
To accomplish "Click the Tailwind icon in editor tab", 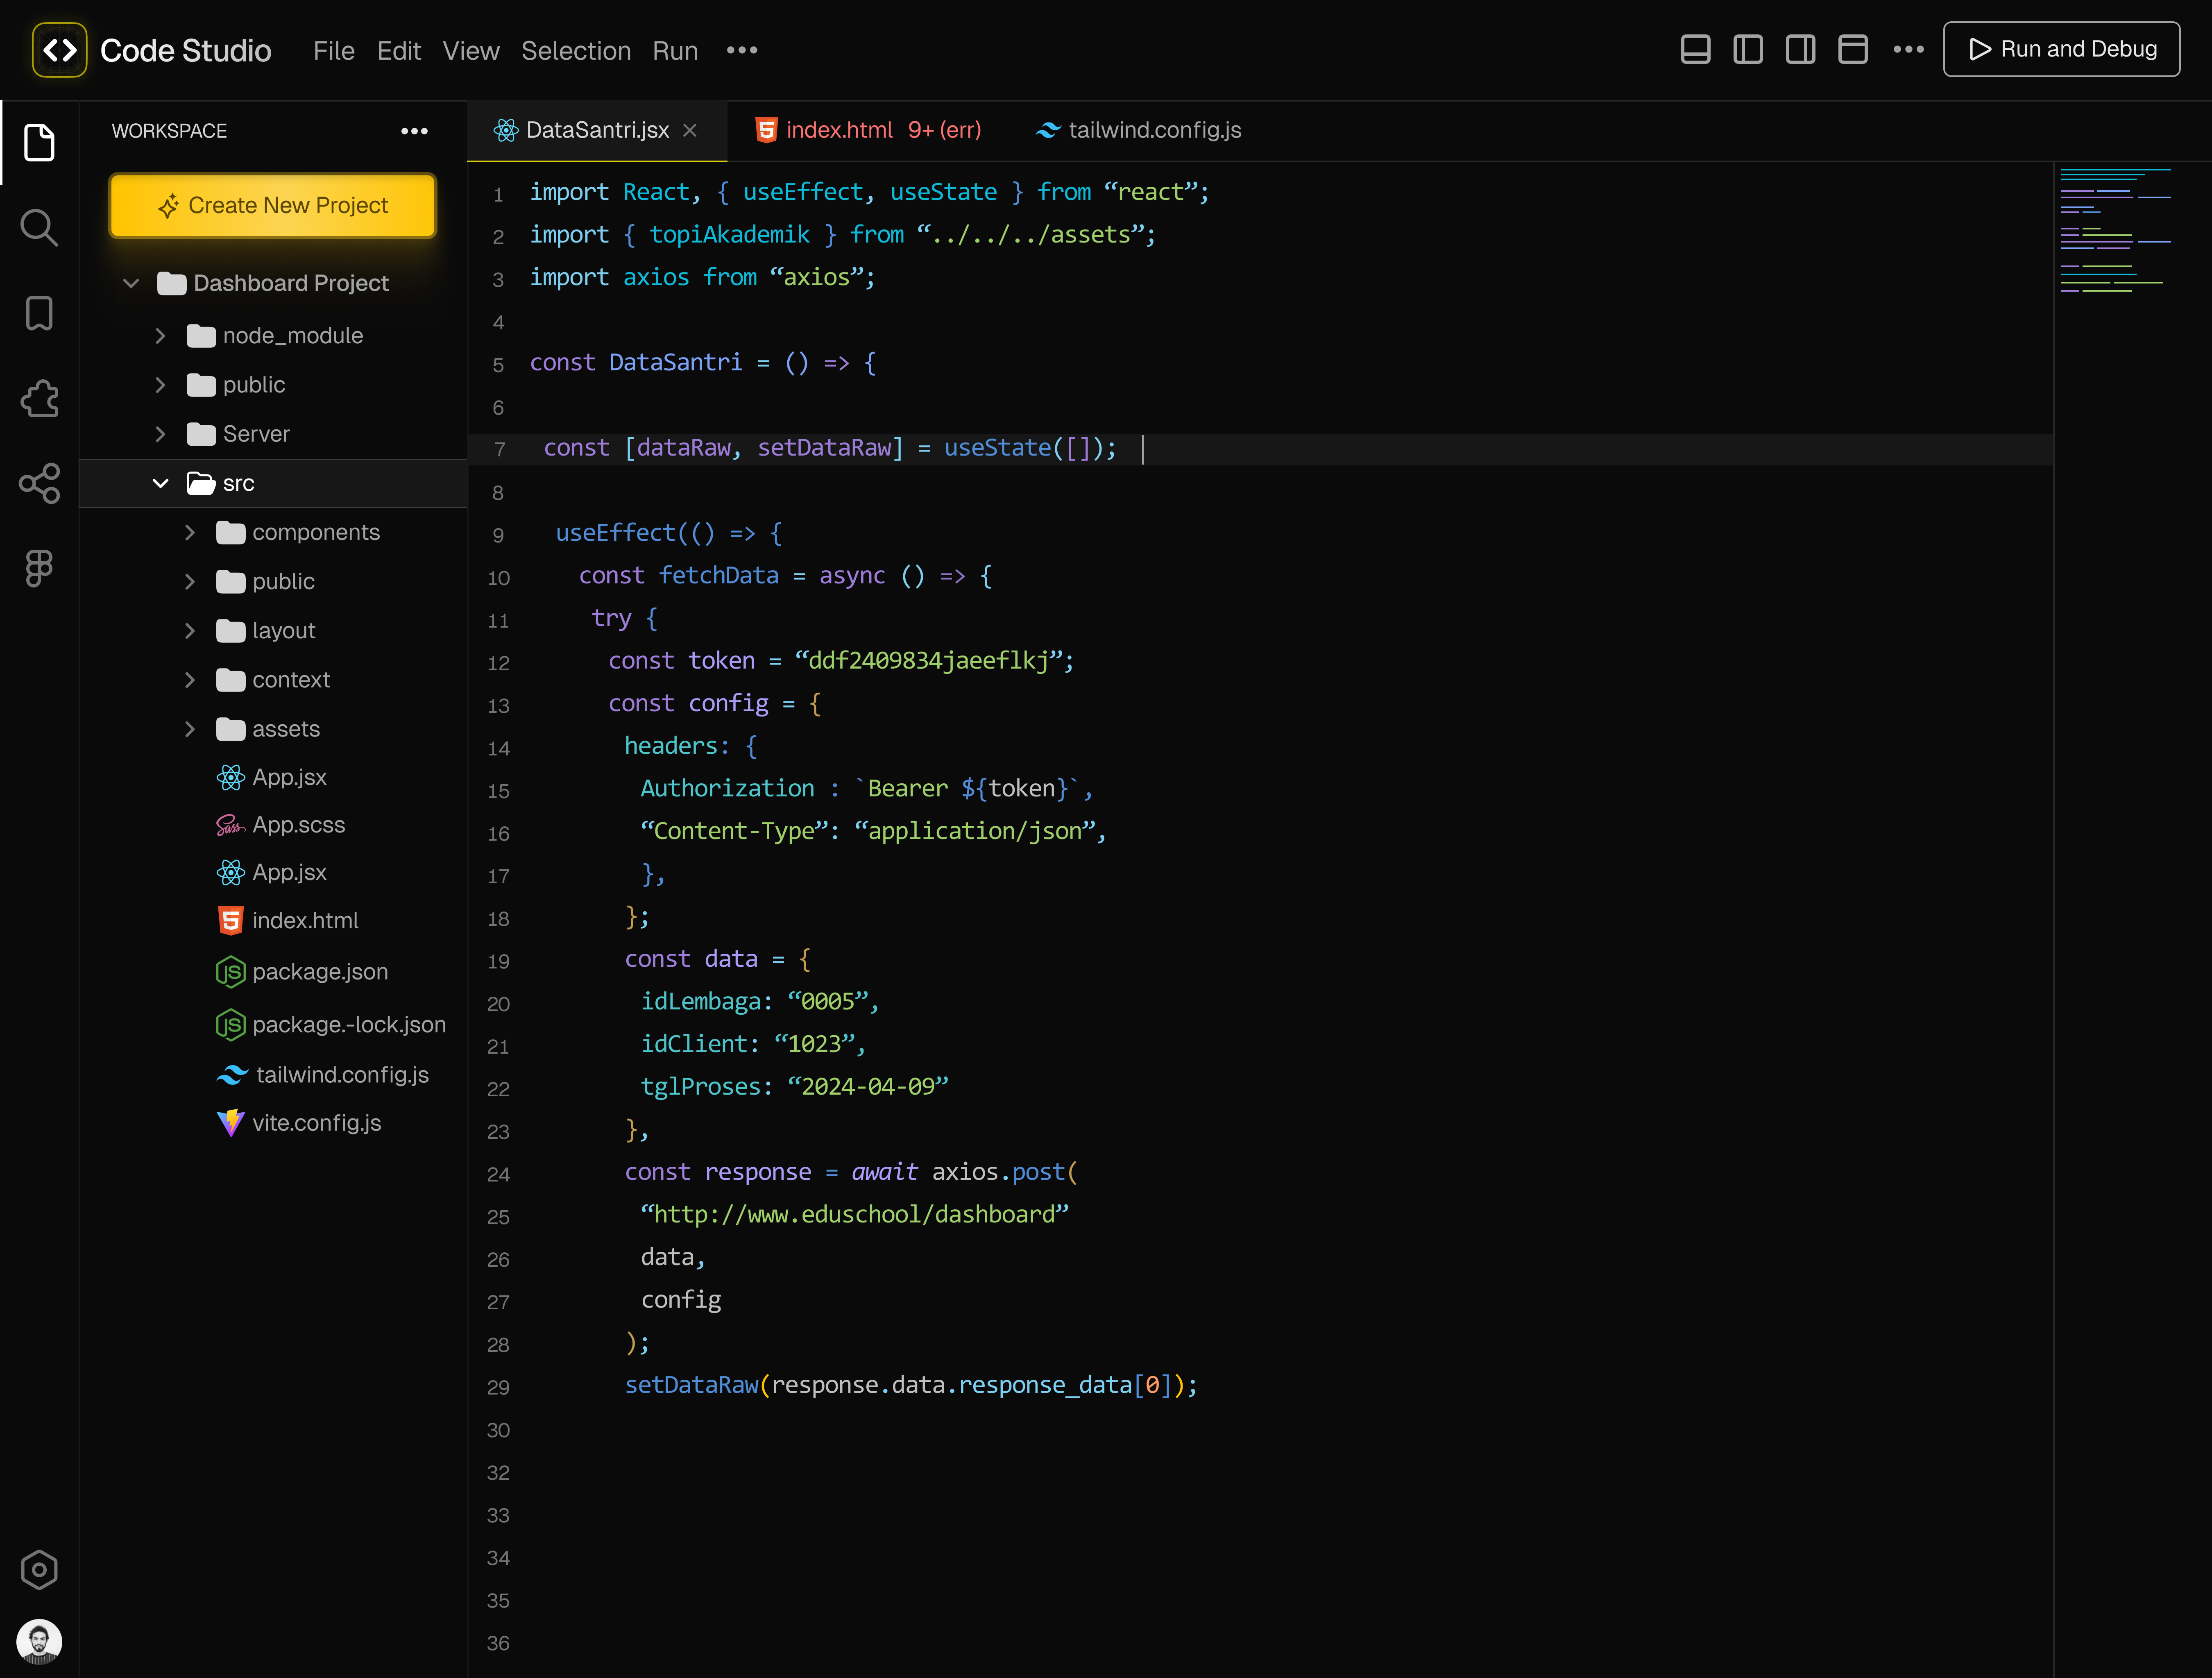I will coord(1048,130).
